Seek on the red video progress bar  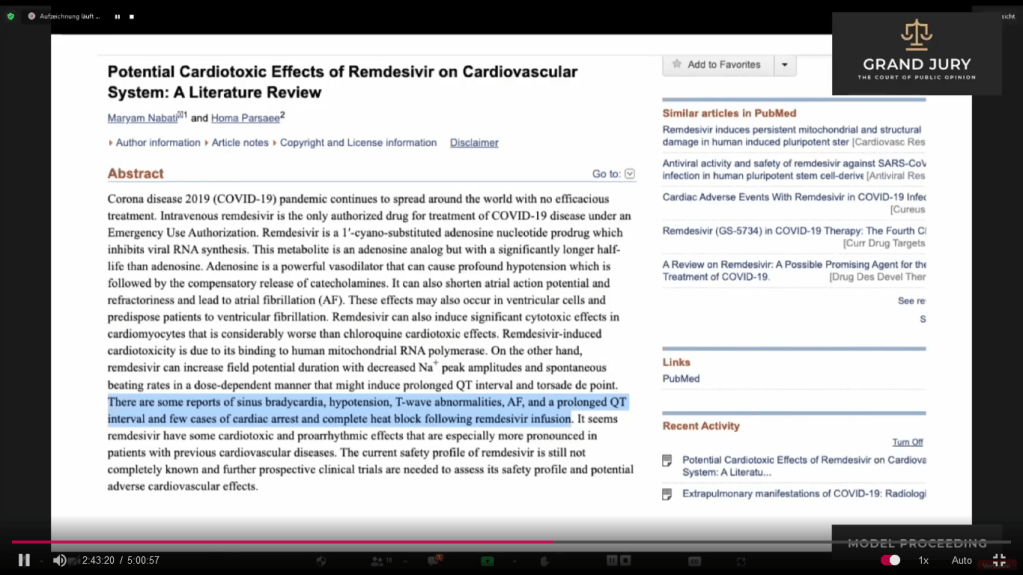(300, 542)
